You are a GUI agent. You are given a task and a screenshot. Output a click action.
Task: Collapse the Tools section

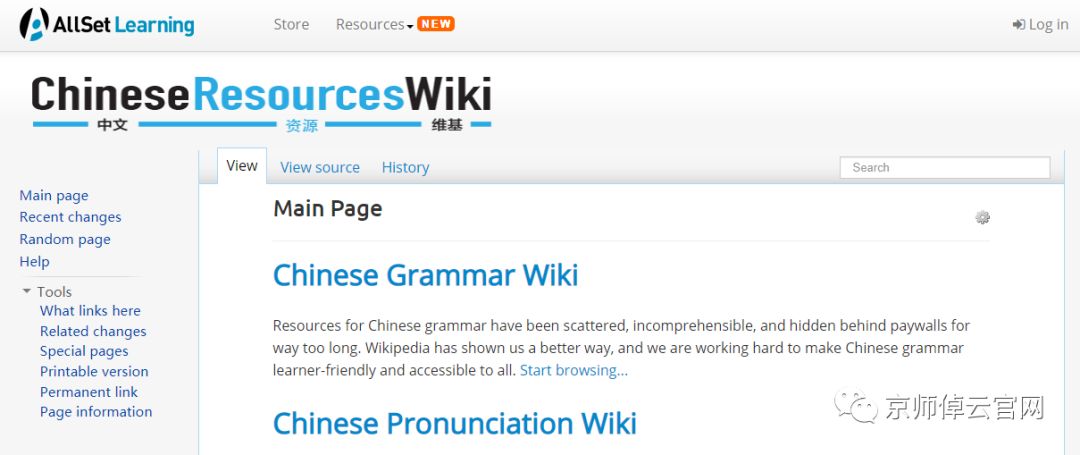point(47,292)
